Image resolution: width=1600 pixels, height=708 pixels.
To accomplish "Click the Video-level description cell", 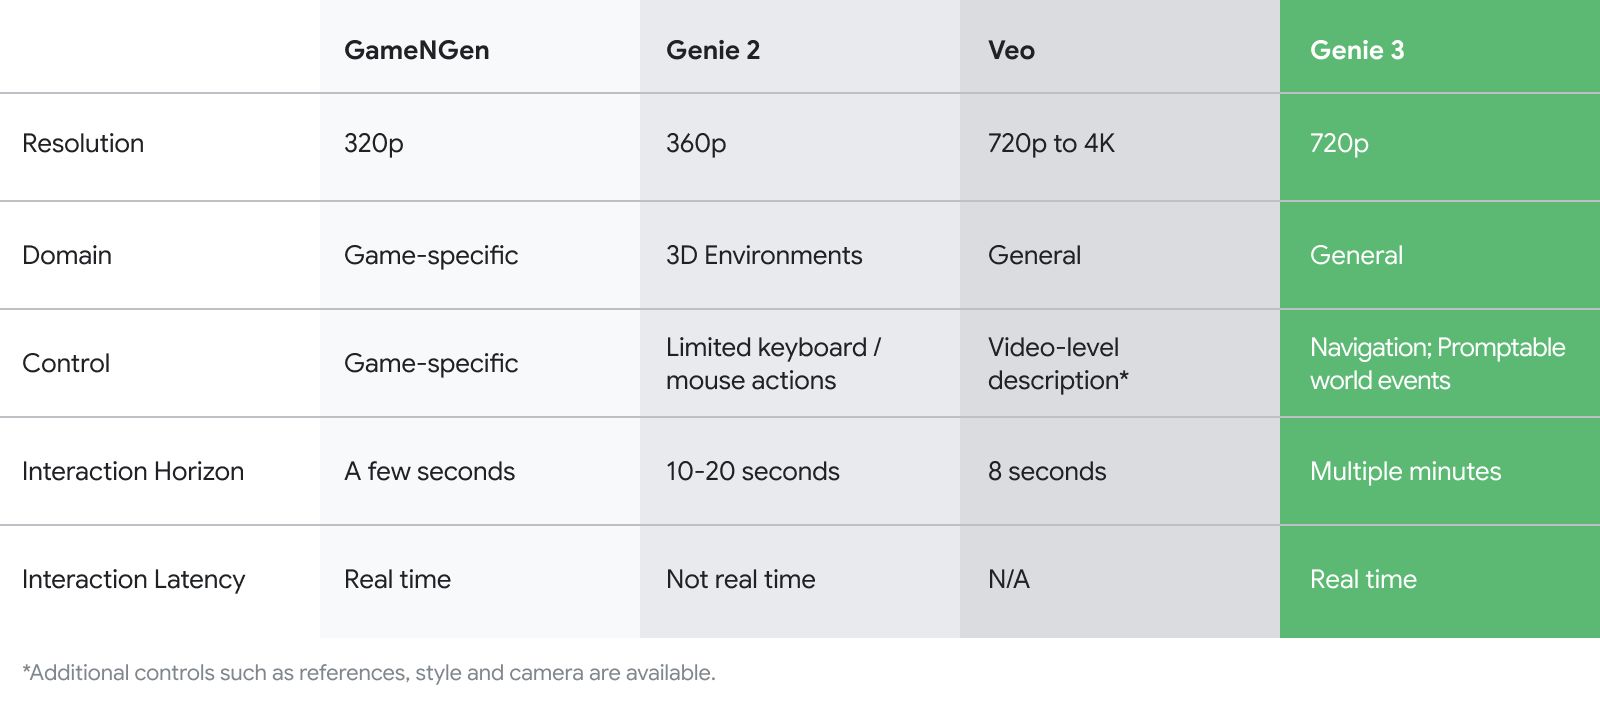I will pyautogui.click(x=1058, y=363).
